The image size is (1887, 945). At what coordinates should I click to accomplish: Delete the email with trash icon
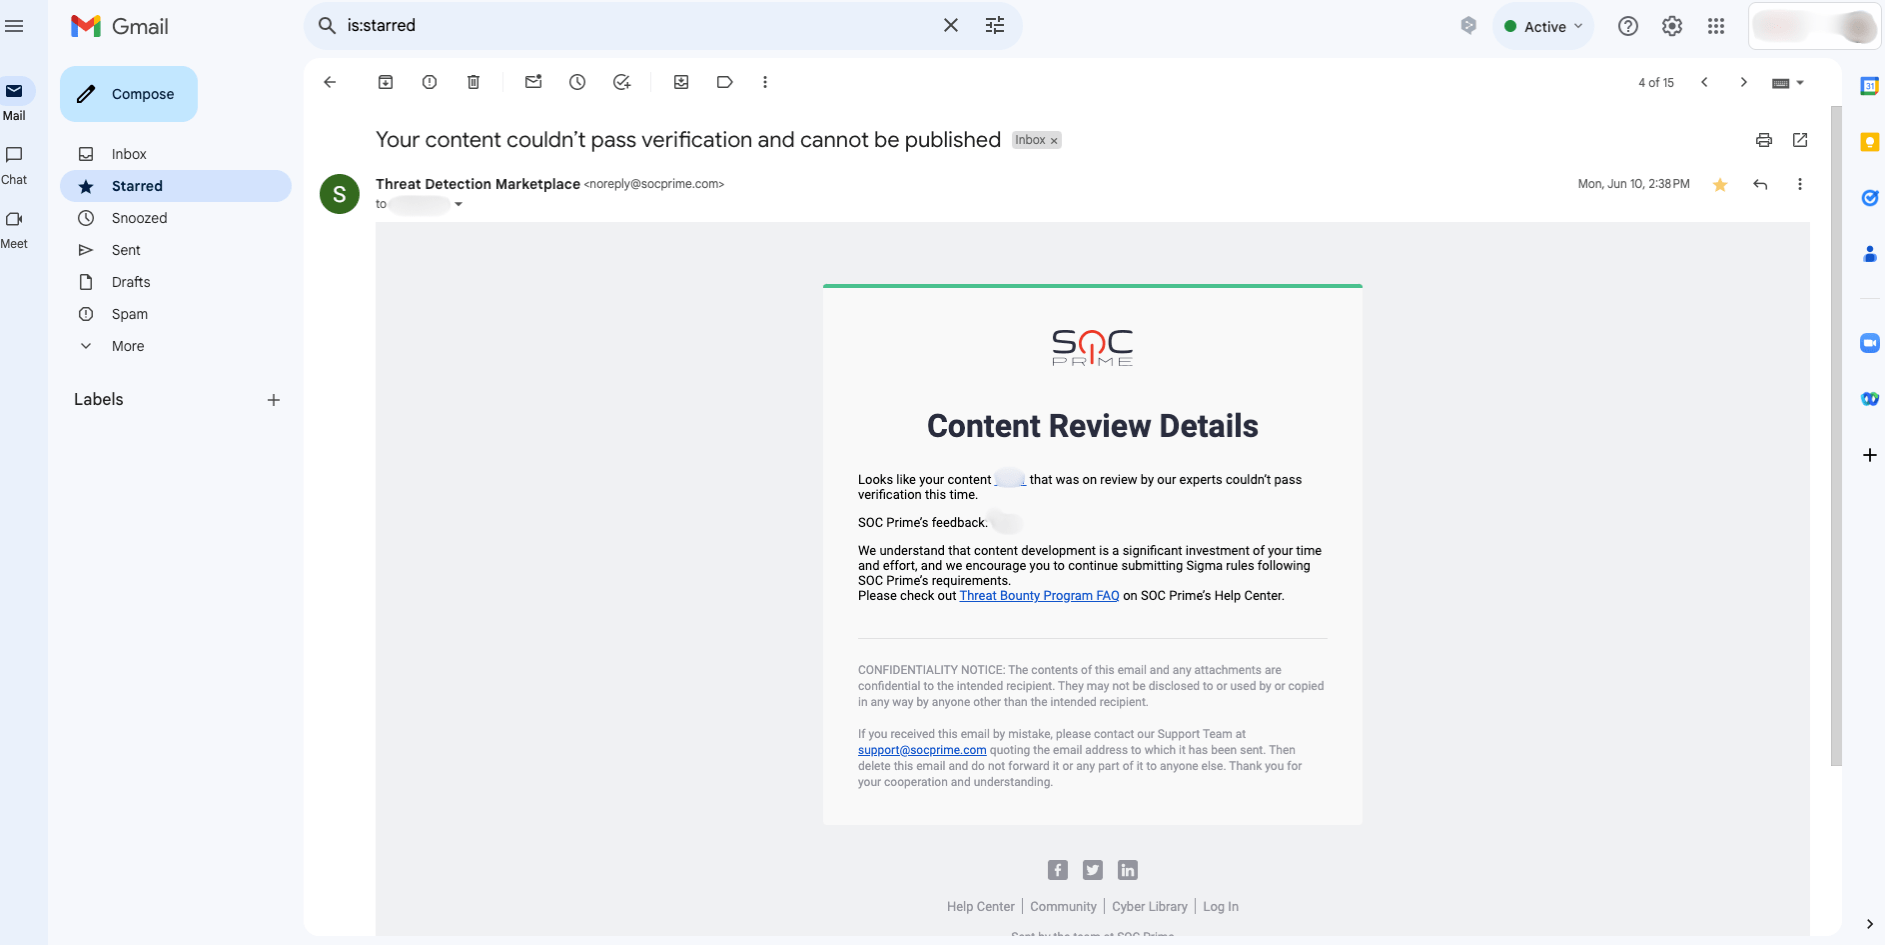473,82
